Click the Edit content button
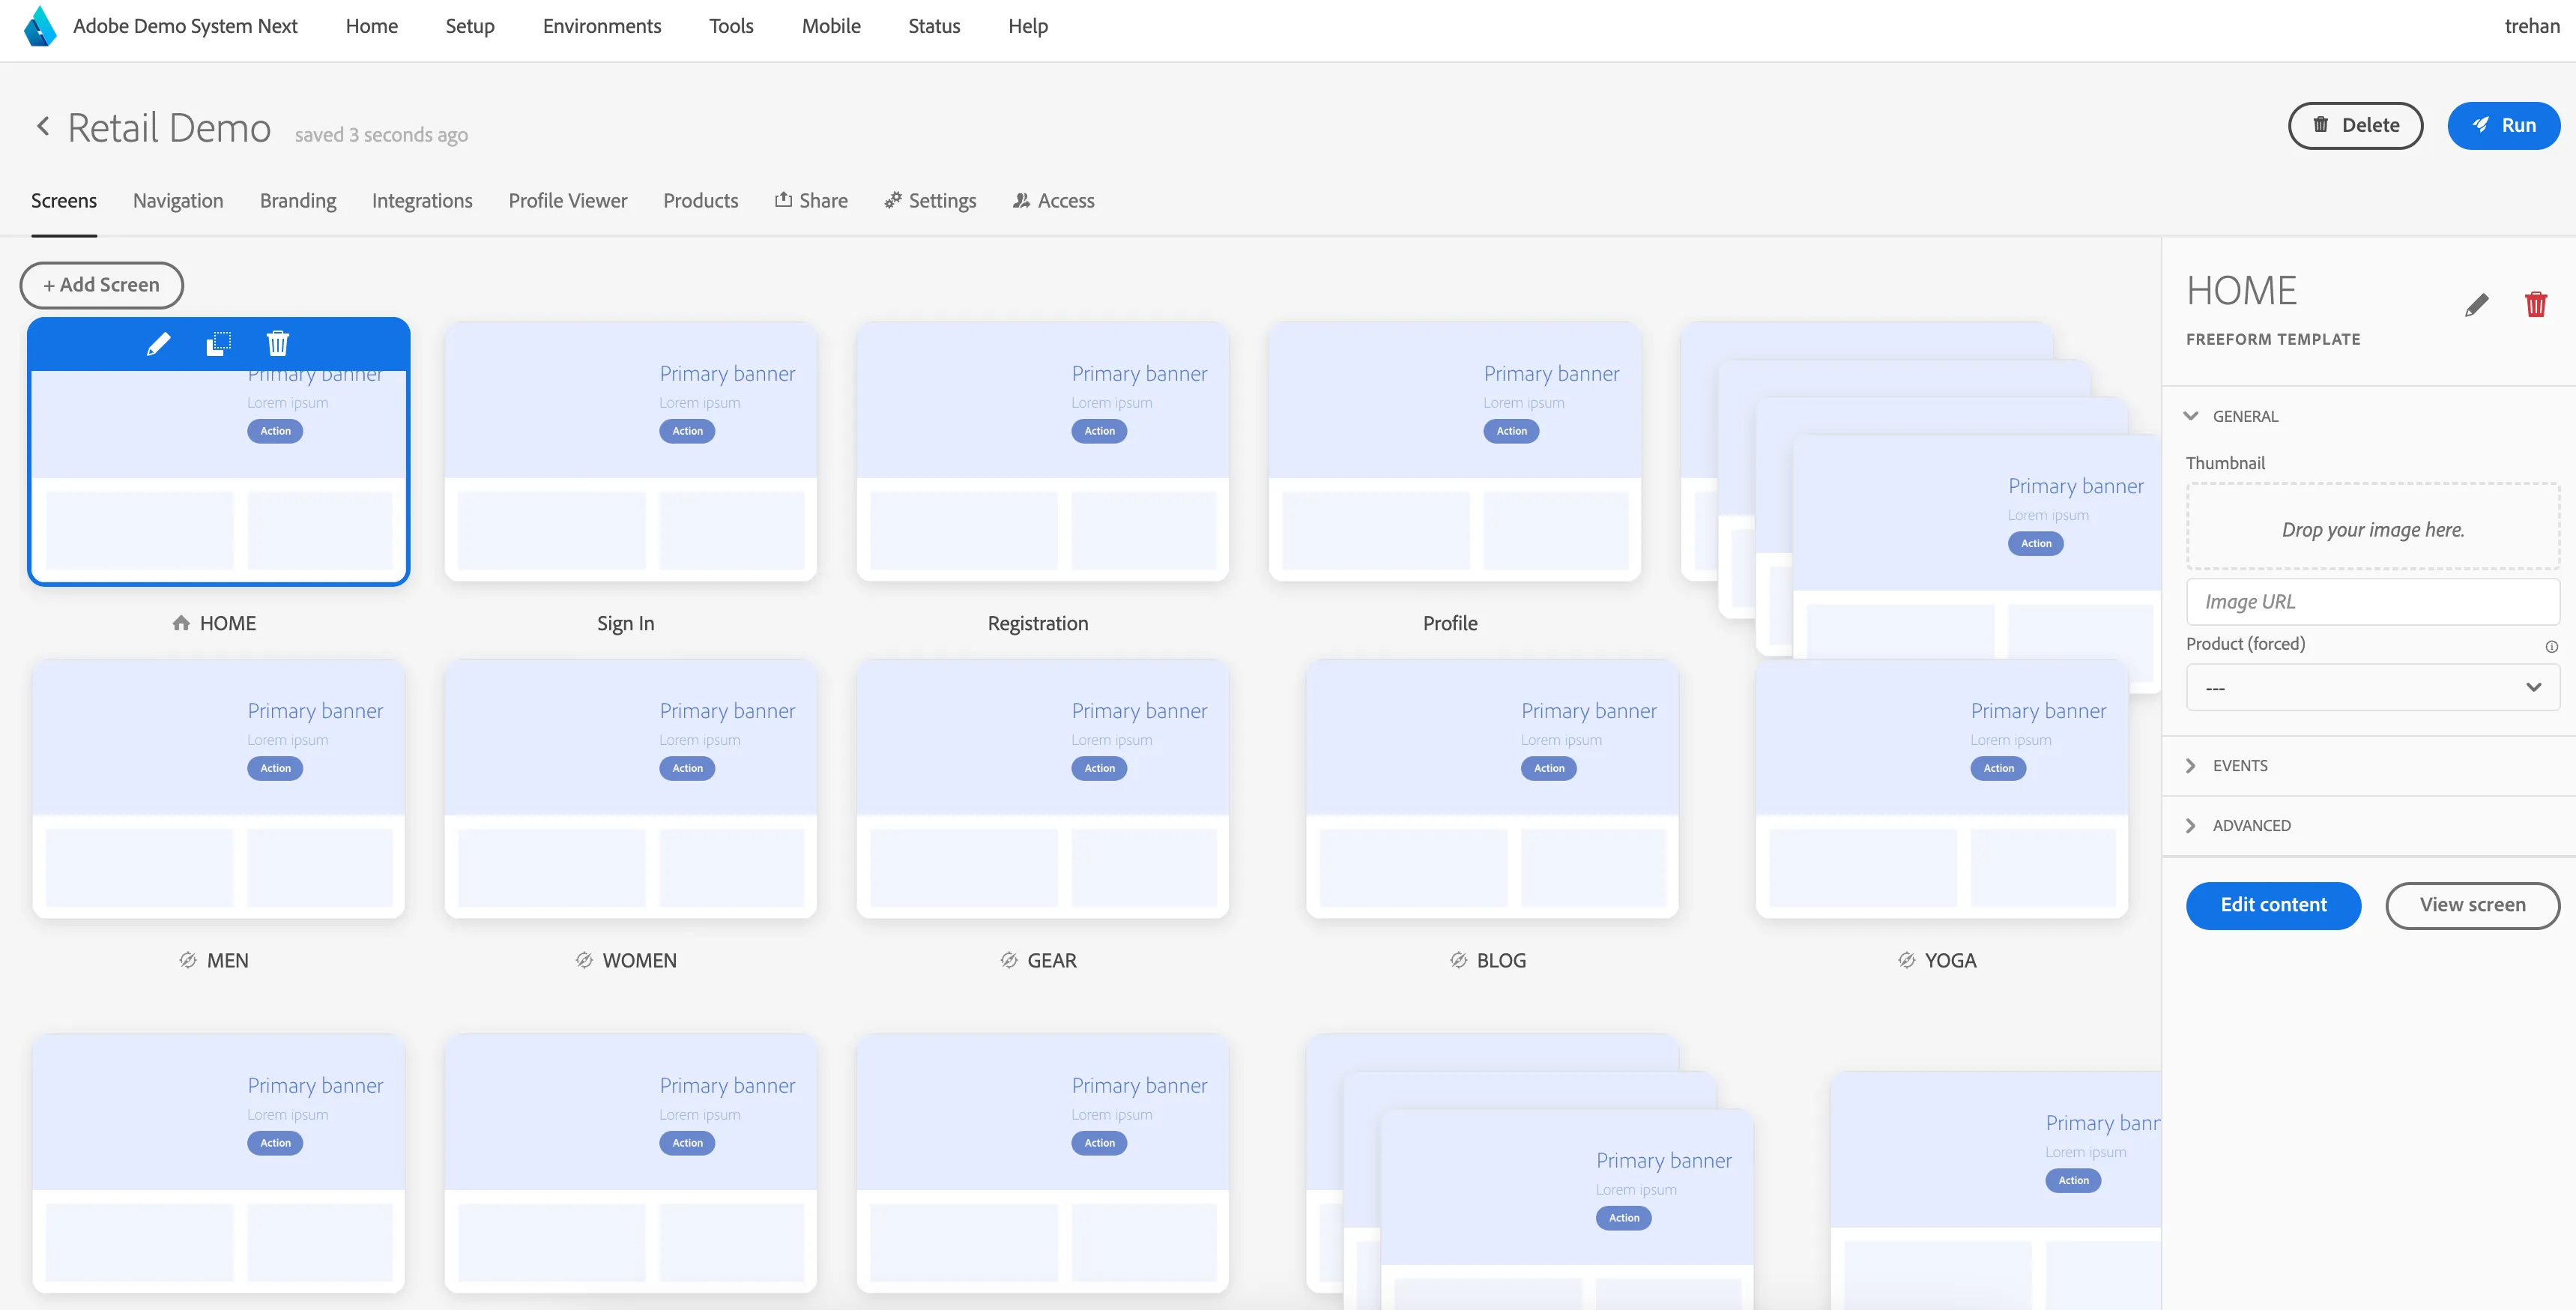 click(x=2273, y=905)
